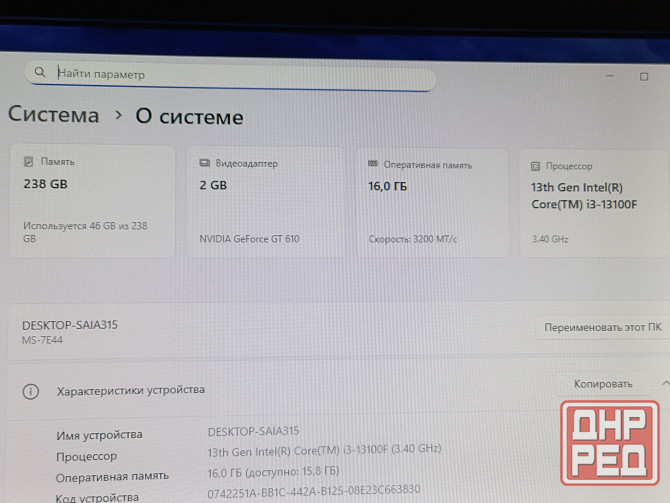This screenshot has width=670, height=503.
Task: Click the Память storage icon
Action: click(28, 162)
